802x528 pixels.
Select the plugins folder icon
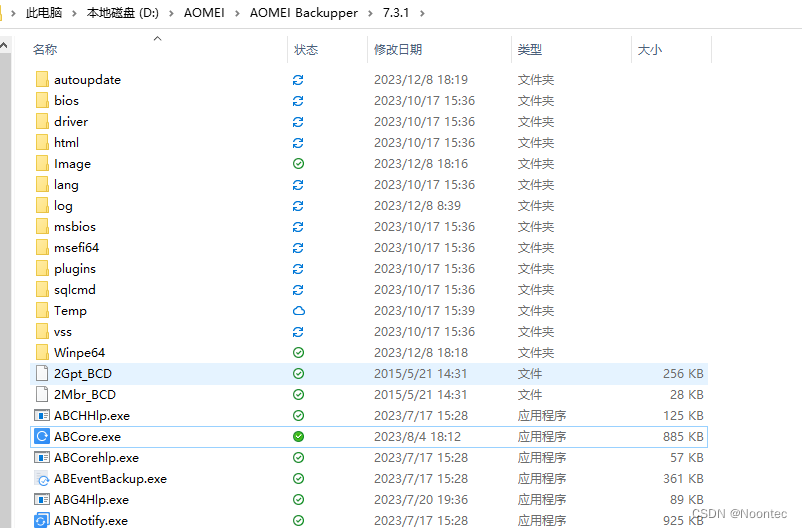(x=42, y=269)
